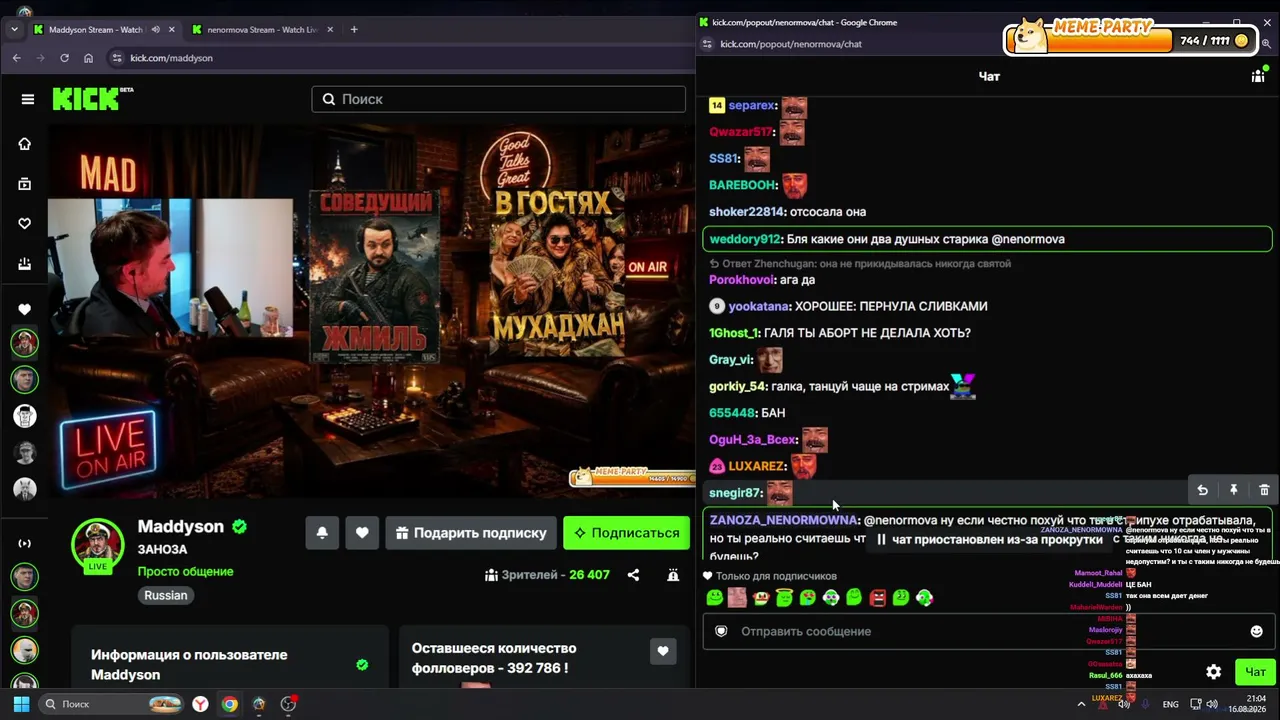Pin the hovered snegir87 chat message
Screen dimensions: 1280x720
(1234, 490)
